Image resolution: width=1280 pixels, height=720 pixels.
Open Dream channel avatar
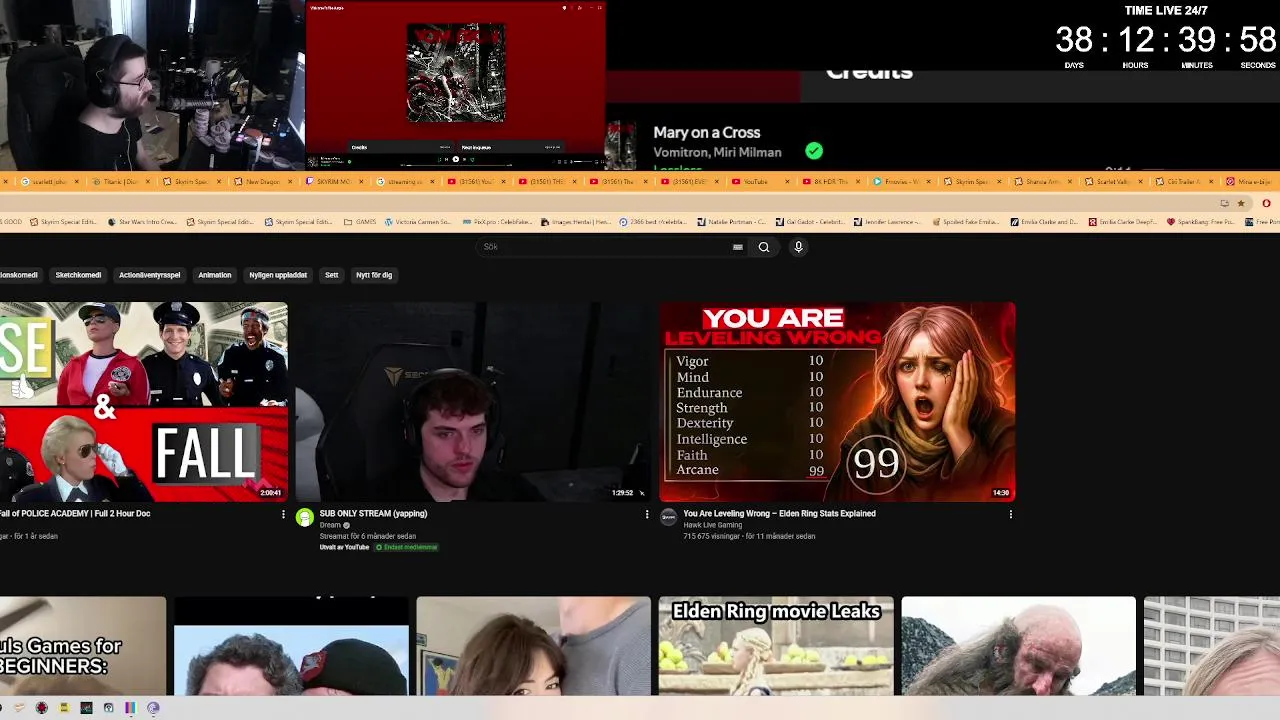304,517
